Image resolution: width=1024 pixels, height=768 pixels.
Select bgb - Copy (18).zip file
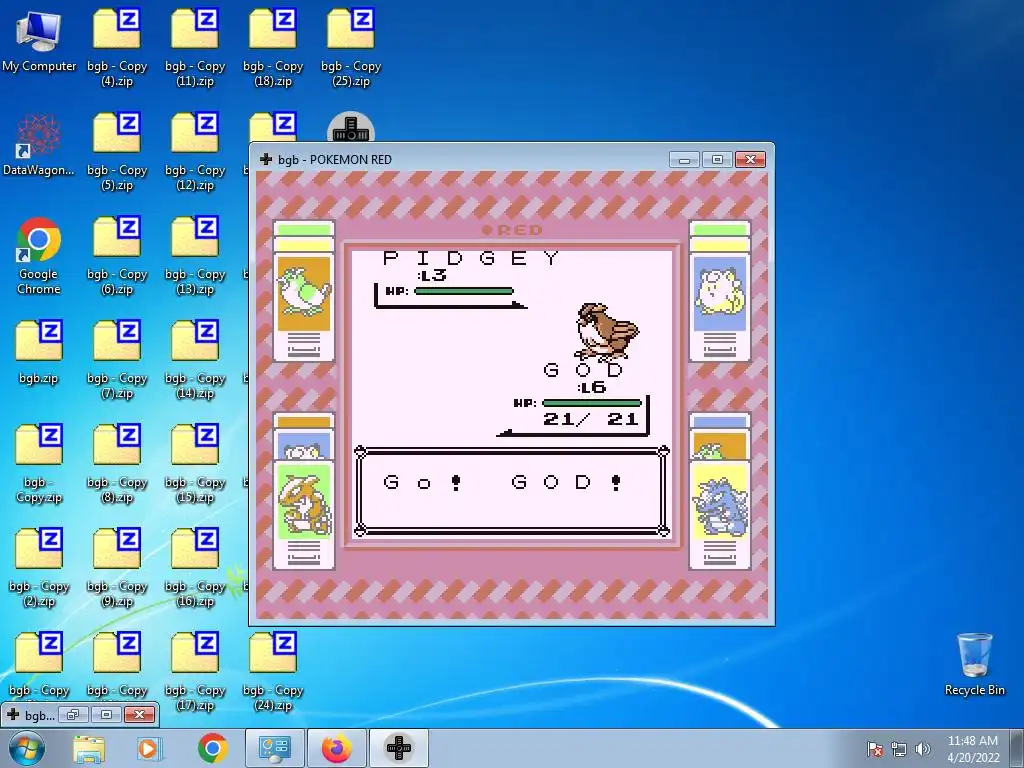tap(273, 47)
